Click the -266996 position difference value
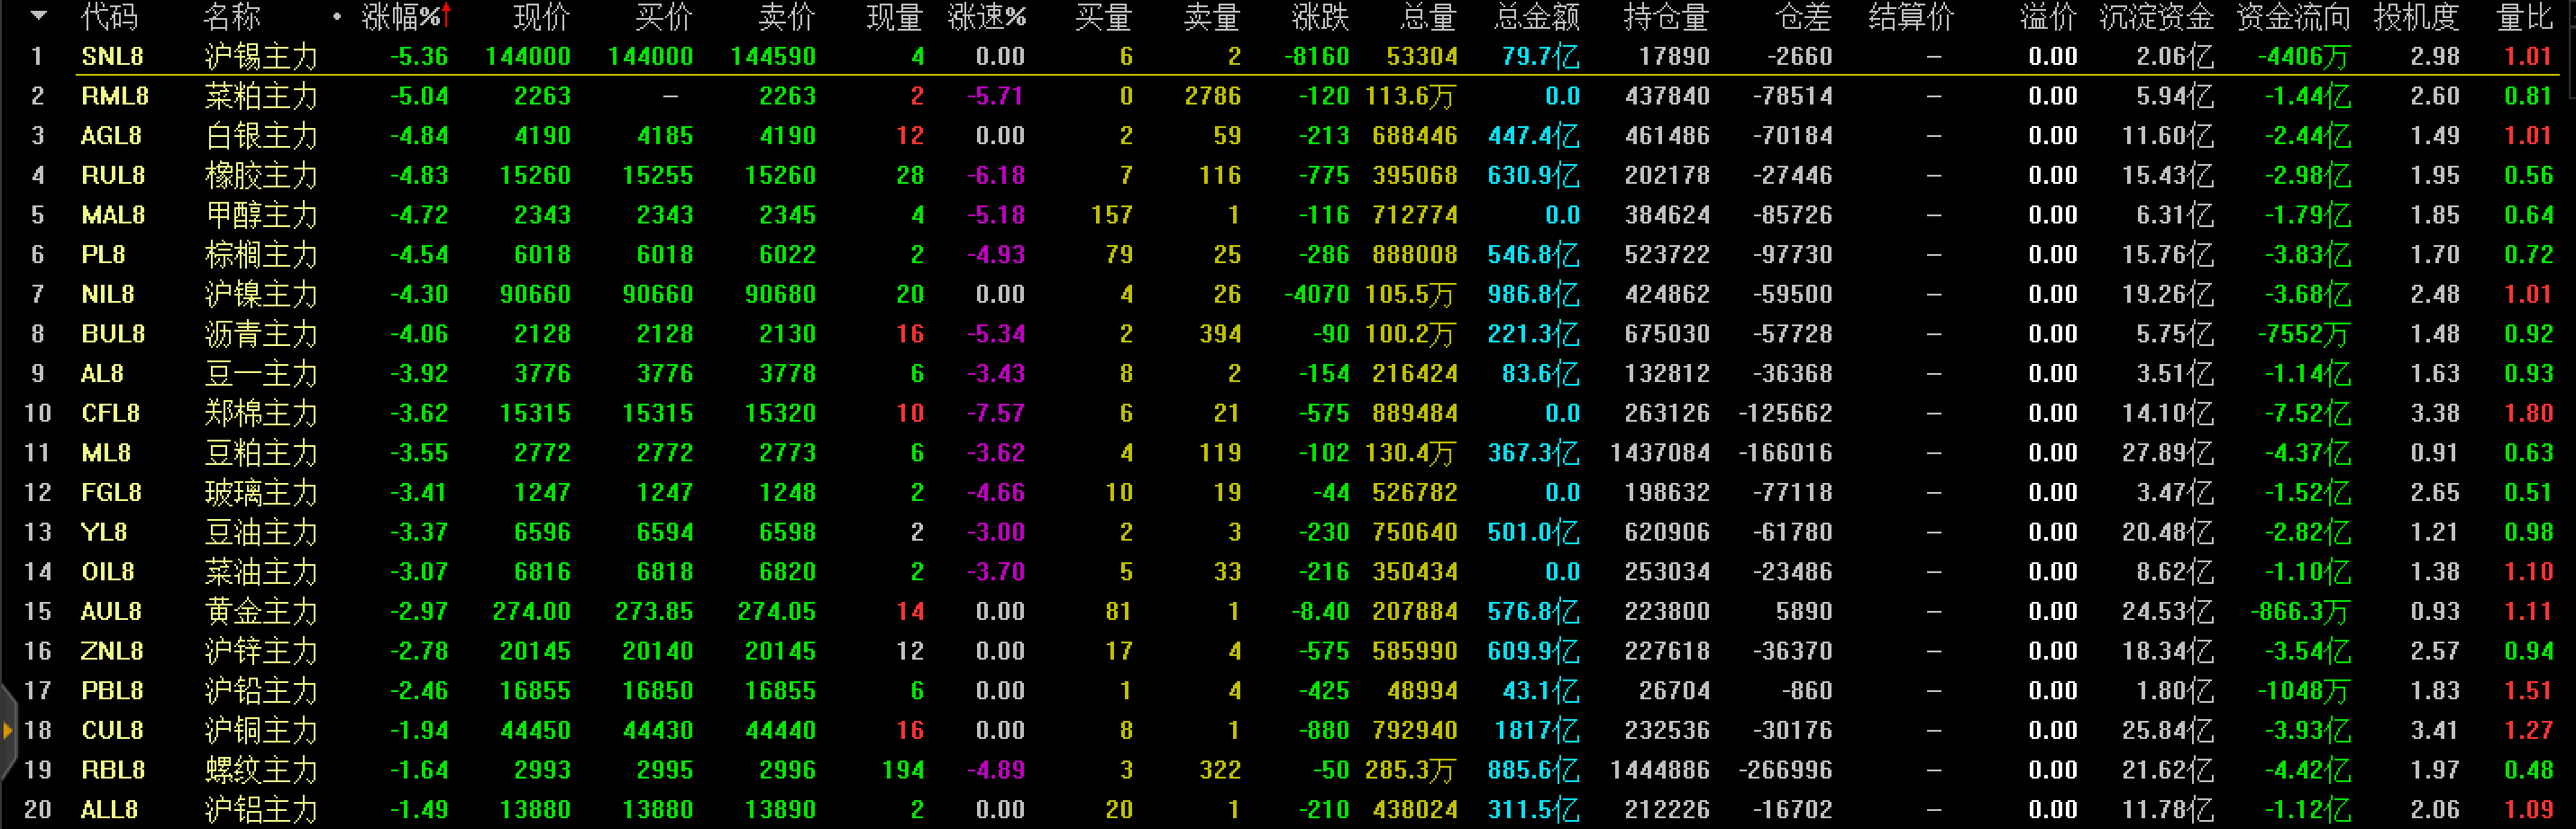 (1785, 770)
